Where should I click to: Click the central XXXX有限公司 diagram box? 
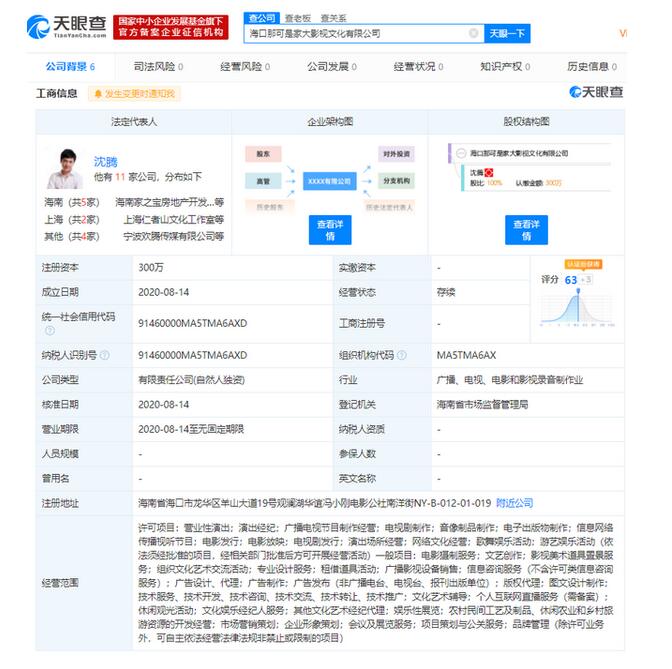tap(330, 181)
